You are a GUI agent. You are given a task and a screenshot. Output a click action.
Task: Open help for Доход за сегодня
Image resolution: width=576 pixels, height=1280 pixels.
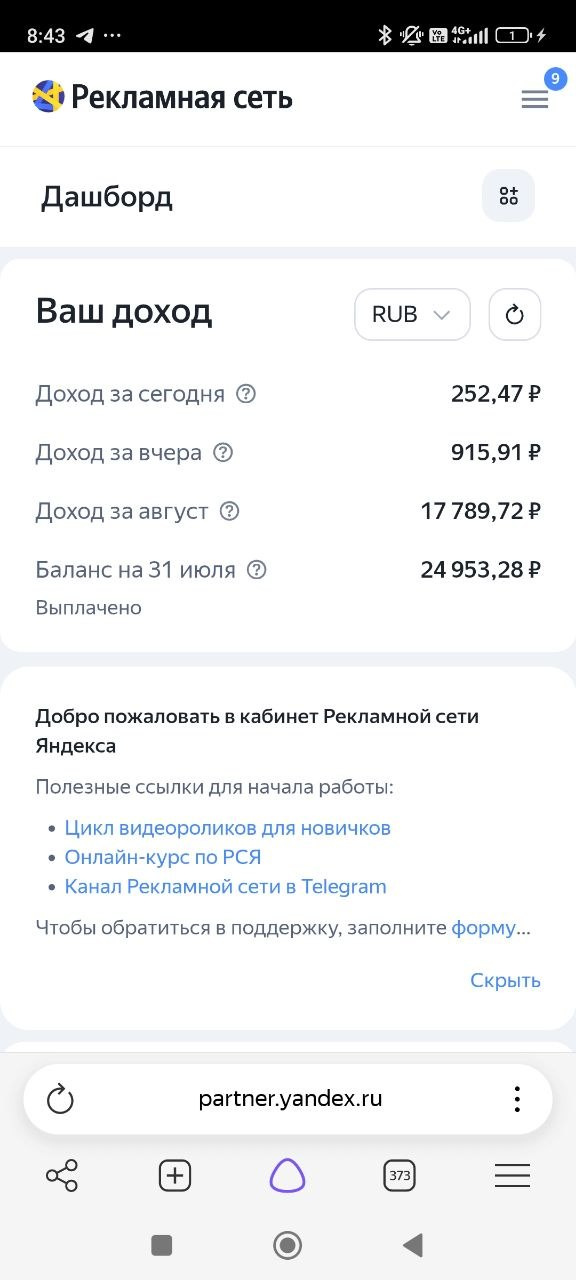[x=246, y=394]
